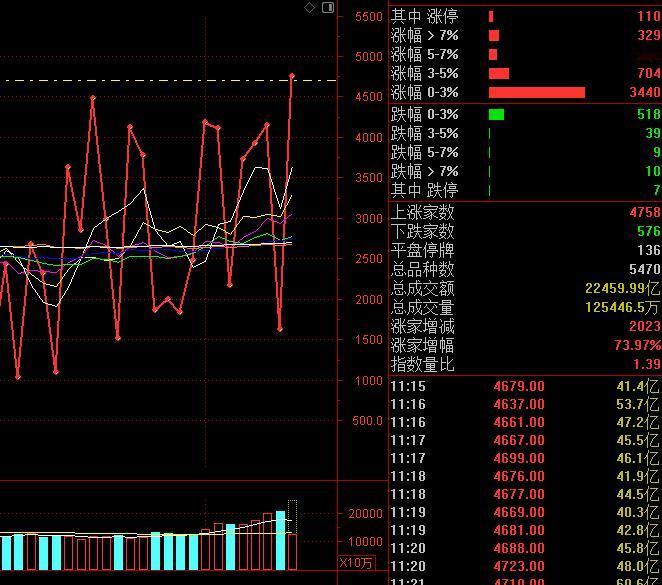Click the 10000 volume axis label
The width and height of the screenshot is (662, 585).
tap(365, 542)
